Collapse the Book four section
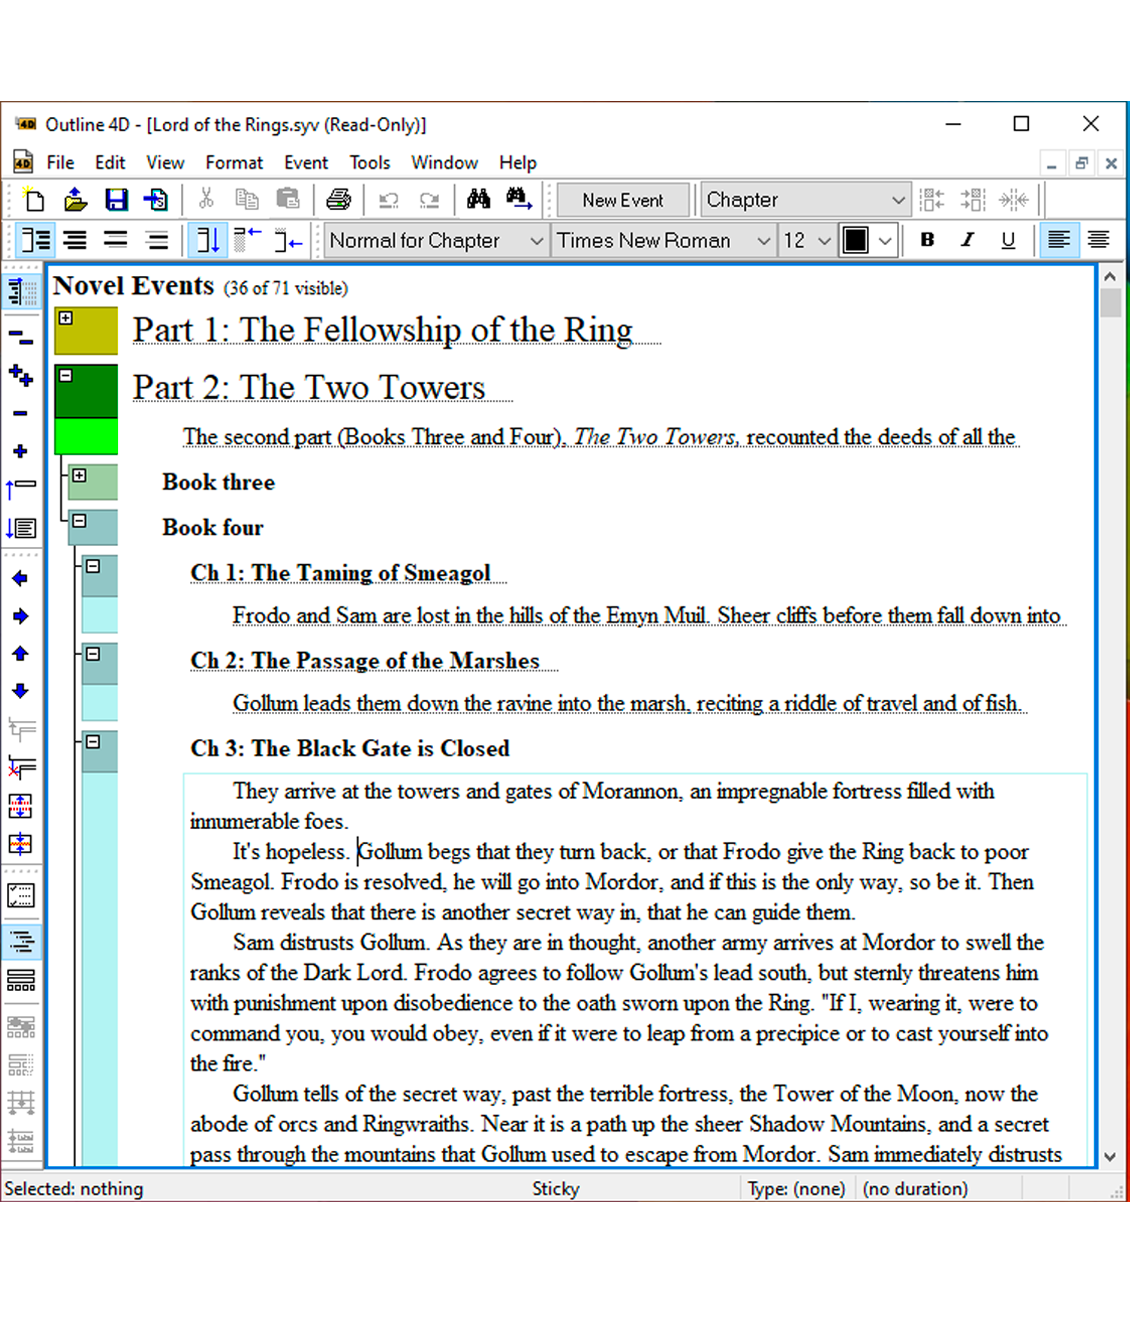 (79, 521)
